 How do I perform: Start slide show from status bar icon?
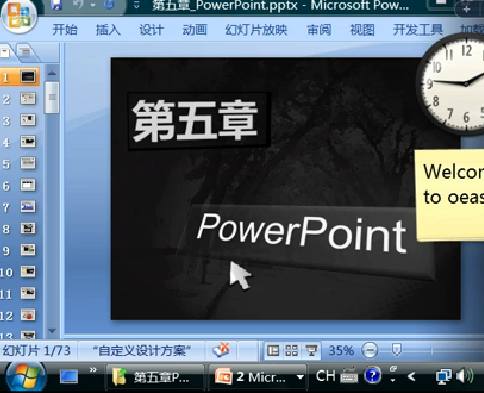311,351
